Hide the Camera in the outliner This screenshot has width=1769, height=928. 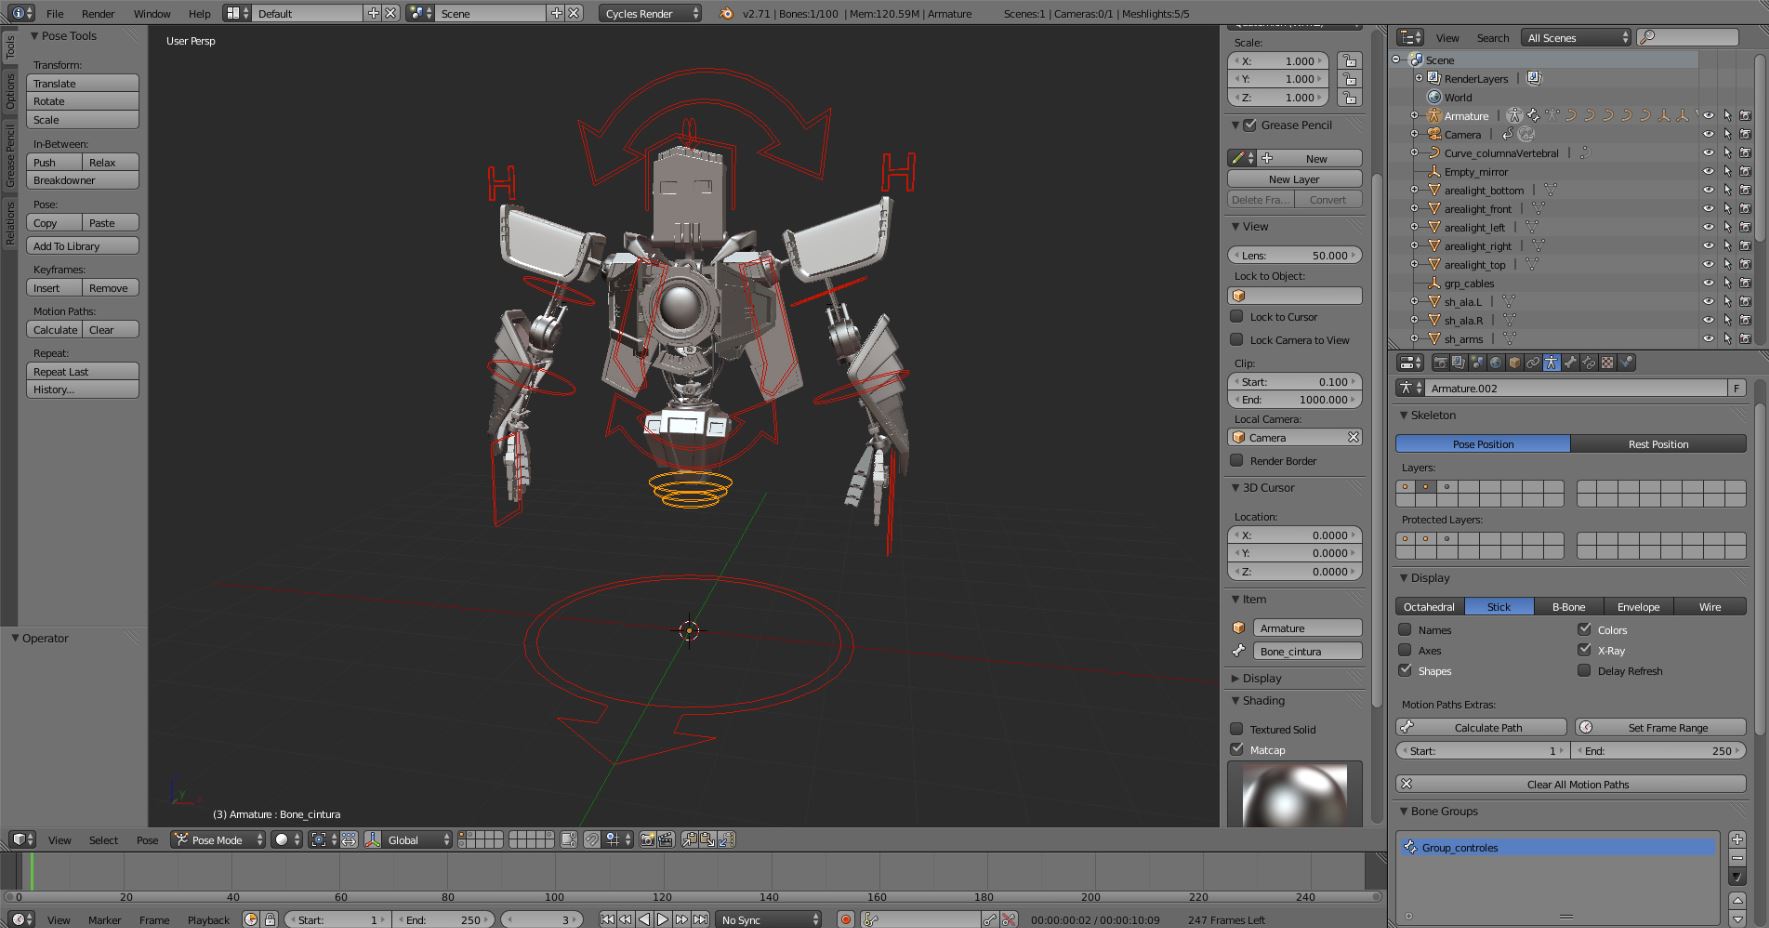point(1708,134)
